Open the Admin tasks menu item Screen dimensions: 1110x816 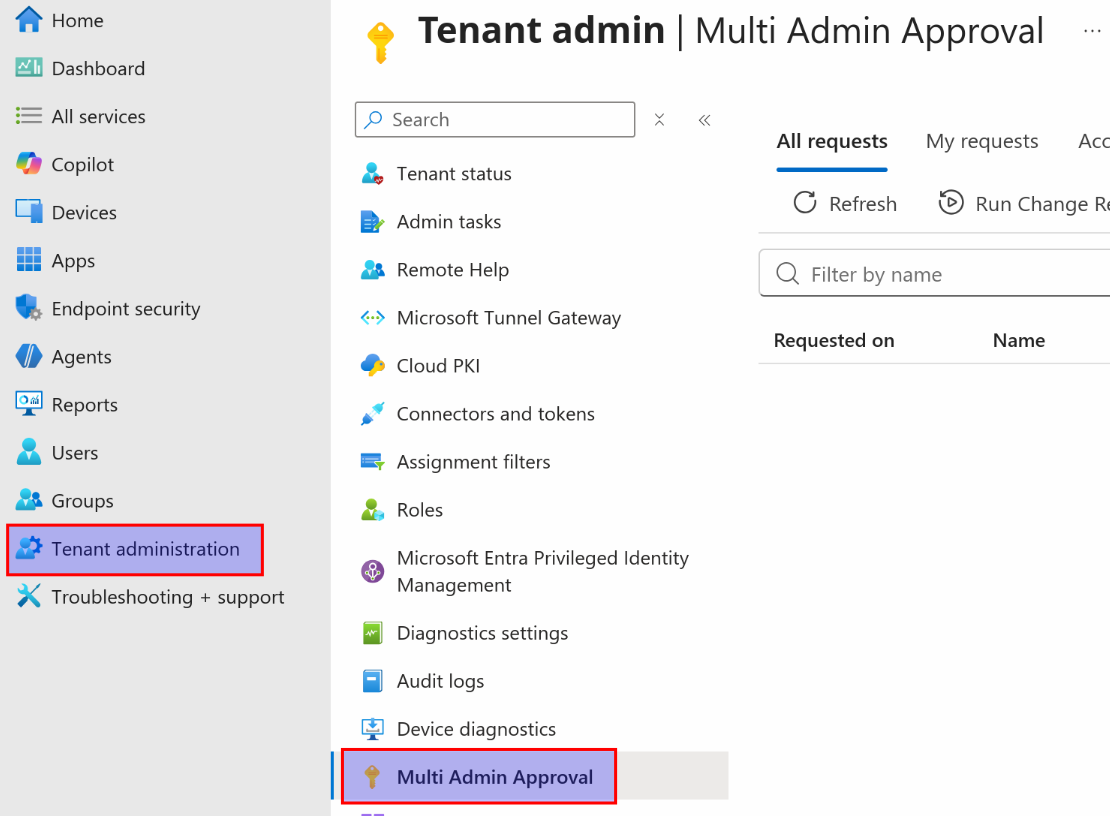449,222
